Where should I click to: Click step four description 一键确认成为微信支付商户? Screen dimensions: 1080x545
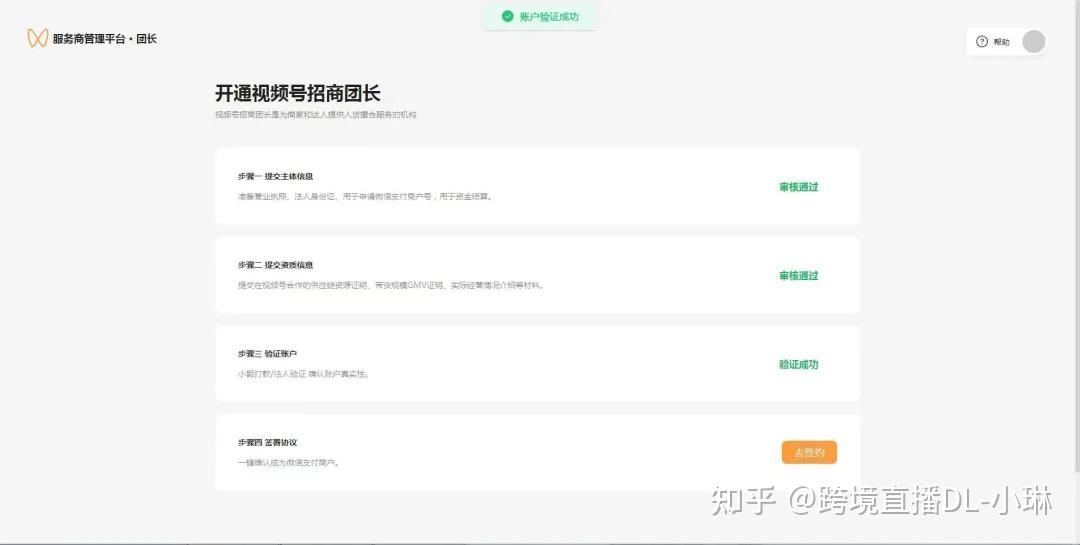pos(289,462)
